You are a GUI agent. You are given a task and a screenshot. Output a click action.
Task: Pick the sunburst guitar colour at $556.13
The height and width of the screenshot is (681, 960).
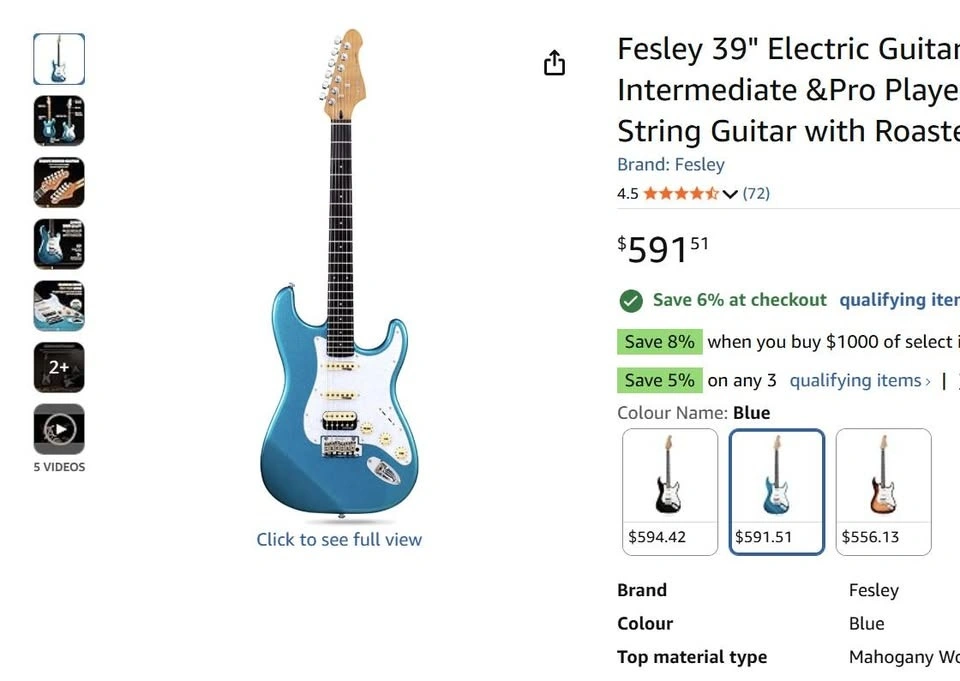click(x=883, y=491)
